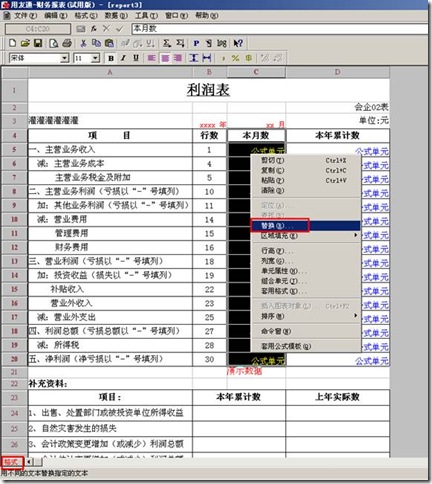Open print preview icon
Viewport: 432px width, 484px height.
[53, 43]
